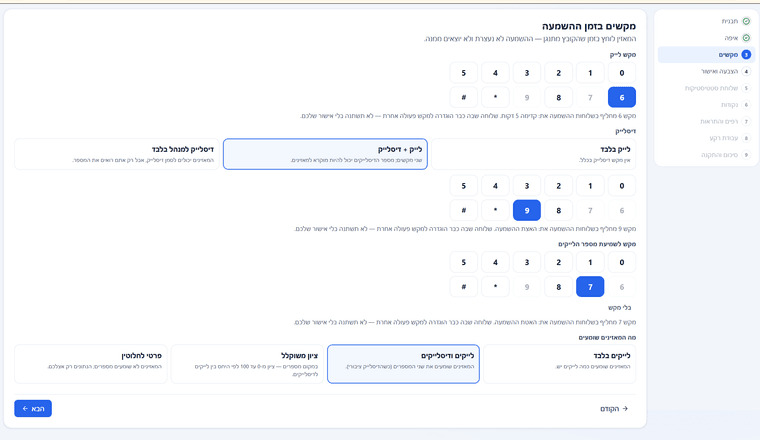Screen dimensions: 760x440
Task: Select the לייקים ודיסלייקים listeners card
Action: (403, 364)
